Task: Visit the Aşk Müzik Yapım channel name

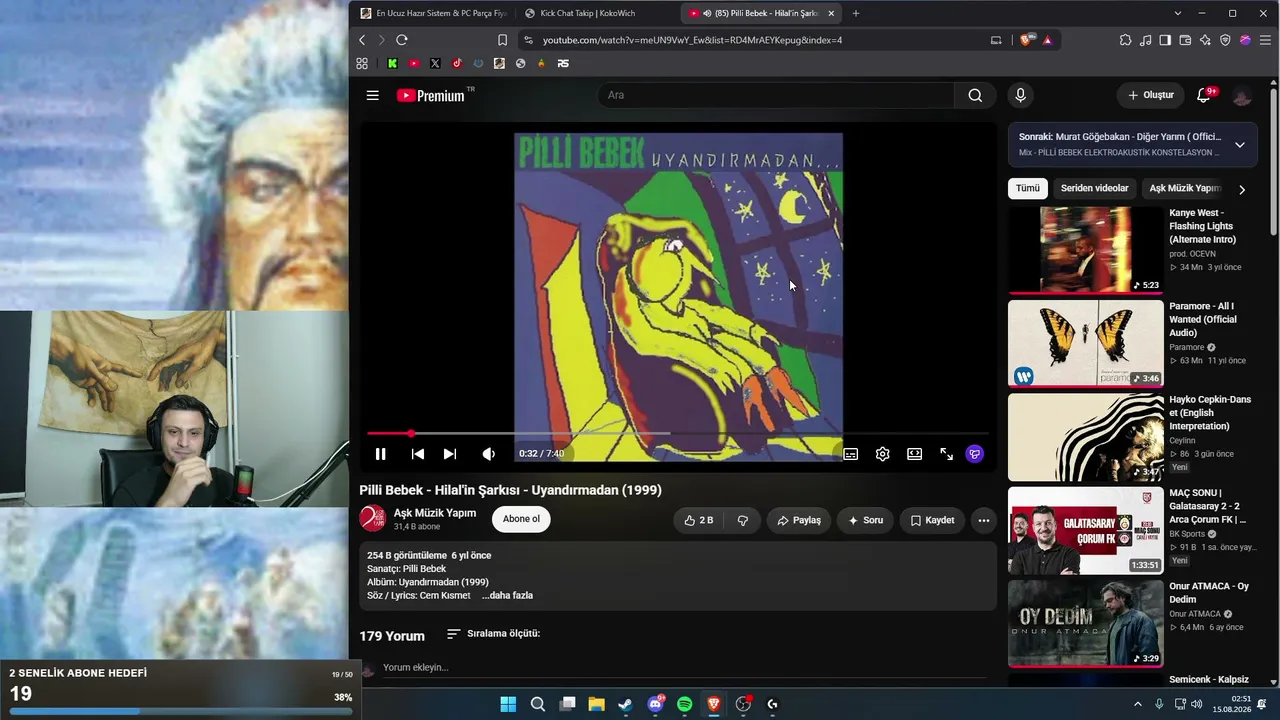Action: point(435,513)
